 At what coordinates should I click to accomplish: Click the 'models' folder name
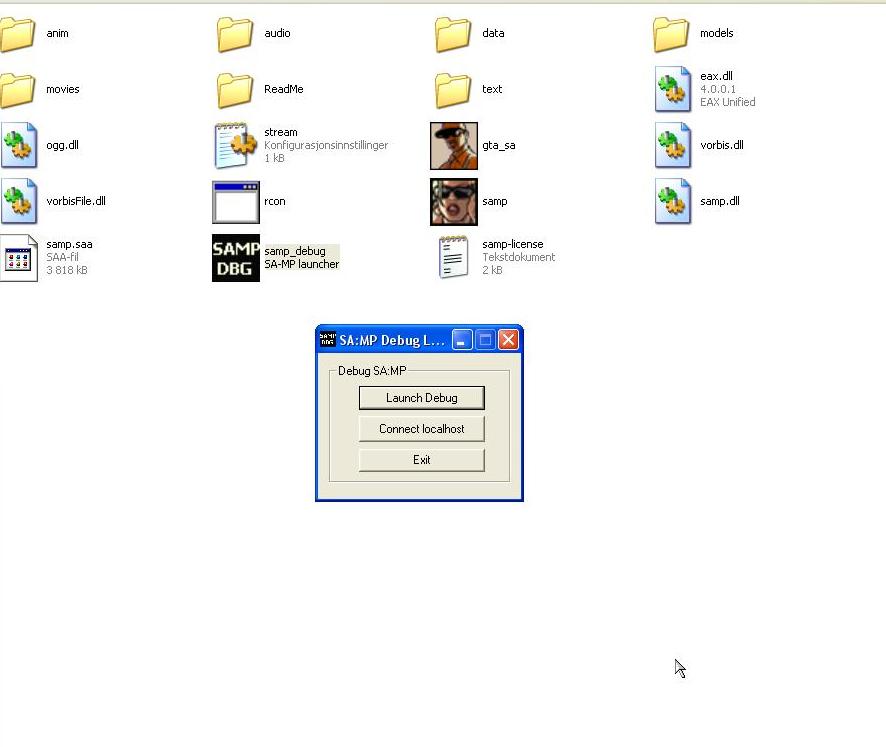click(716, 33)
